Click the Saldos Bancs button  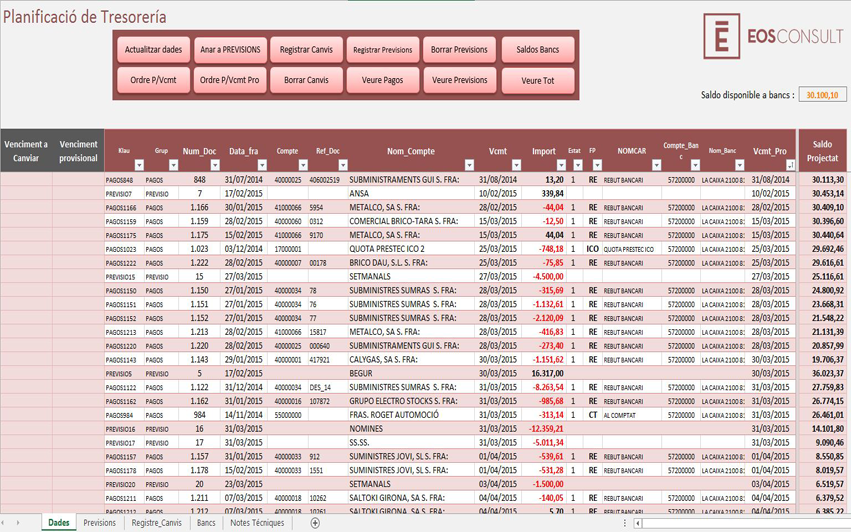coord(538,50)
